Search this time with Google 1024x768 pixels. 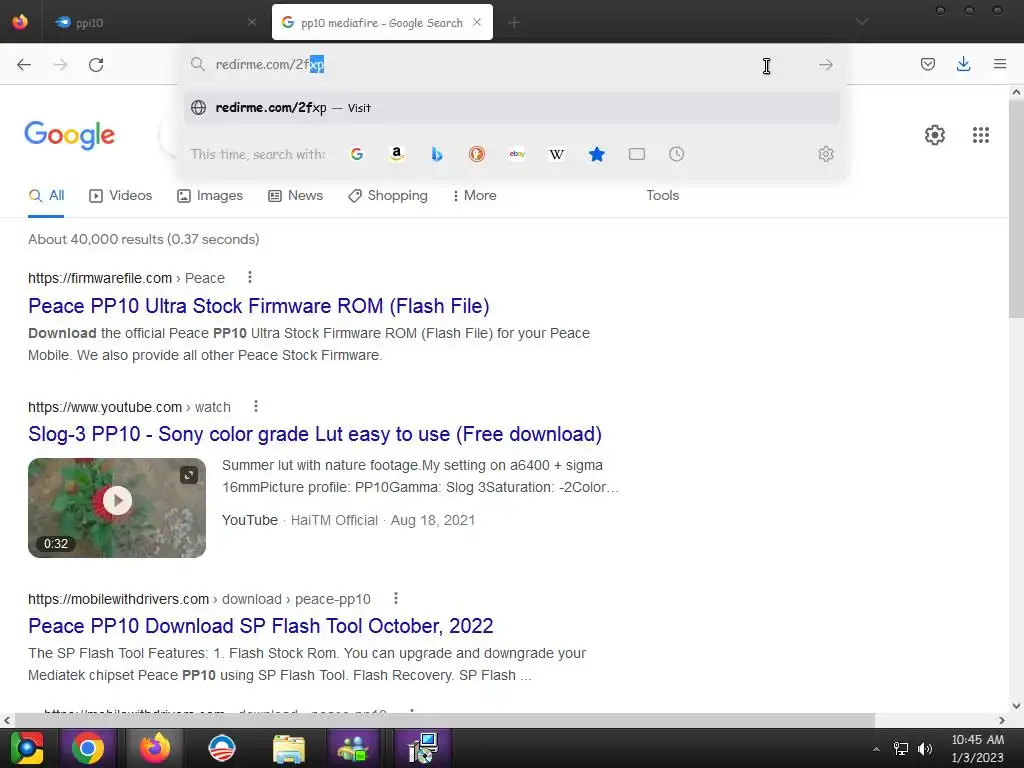point(357,154)
